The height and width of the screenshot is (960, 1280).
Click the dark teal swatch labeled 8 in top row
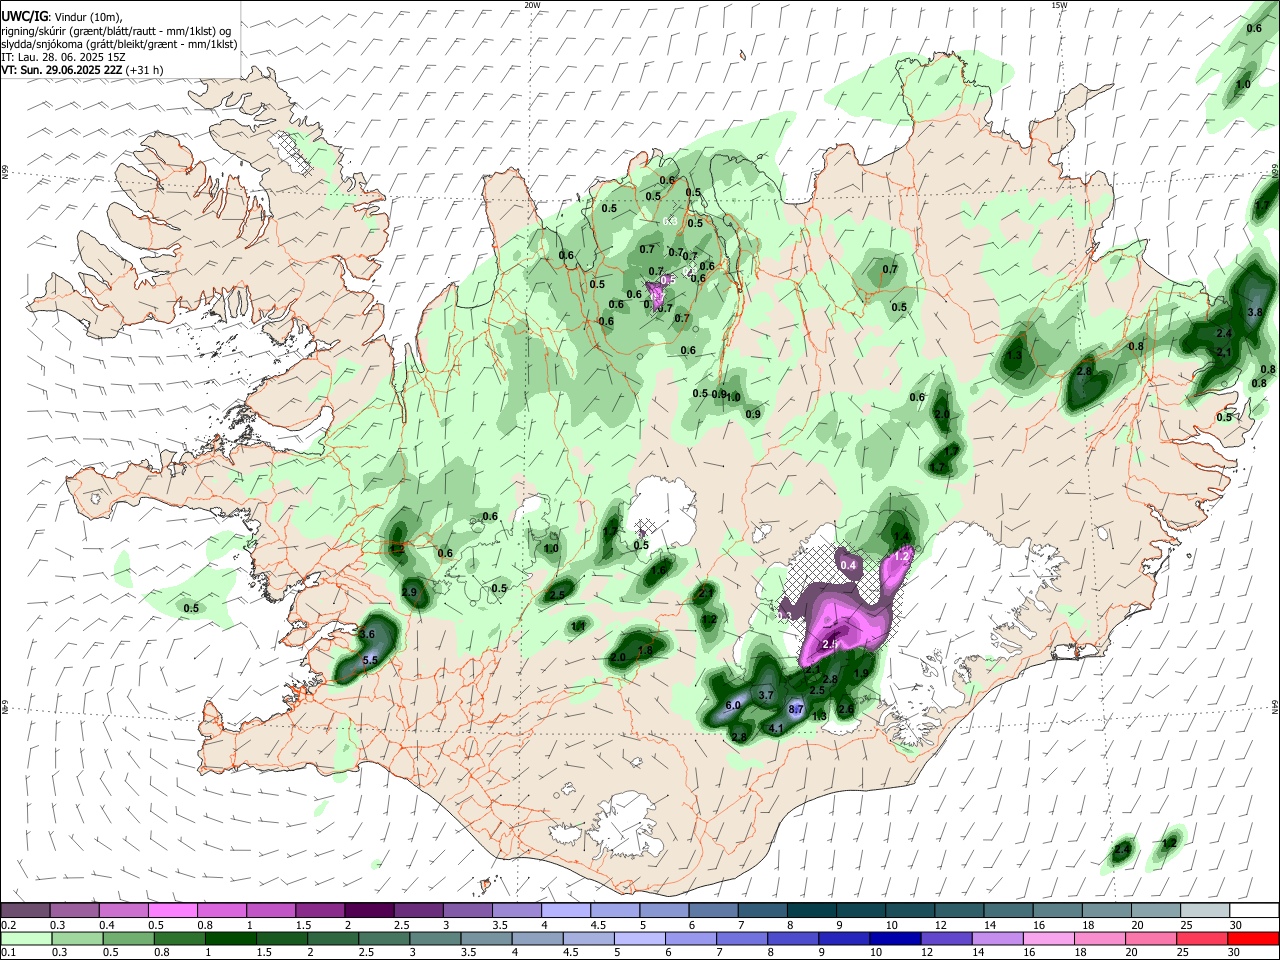click(x=811, y=910)
